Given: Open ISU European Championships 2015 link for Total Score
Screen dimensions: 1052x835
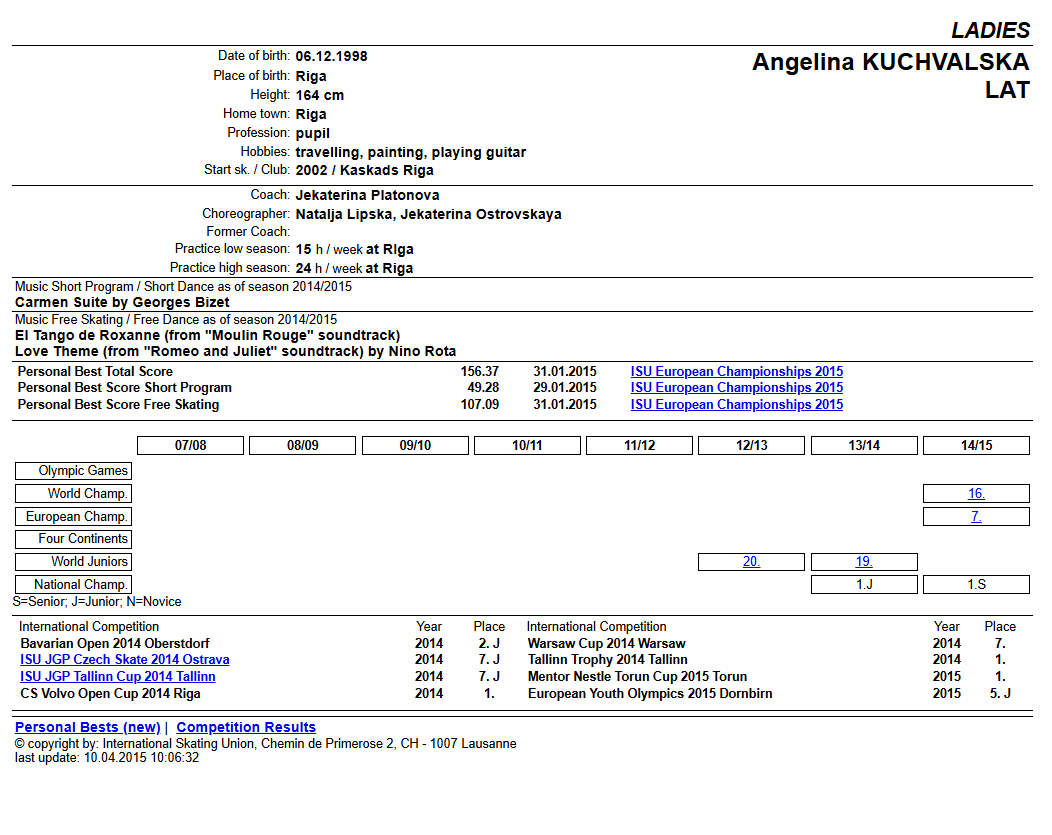Looking at the screenshot, I should click(736, 372).
